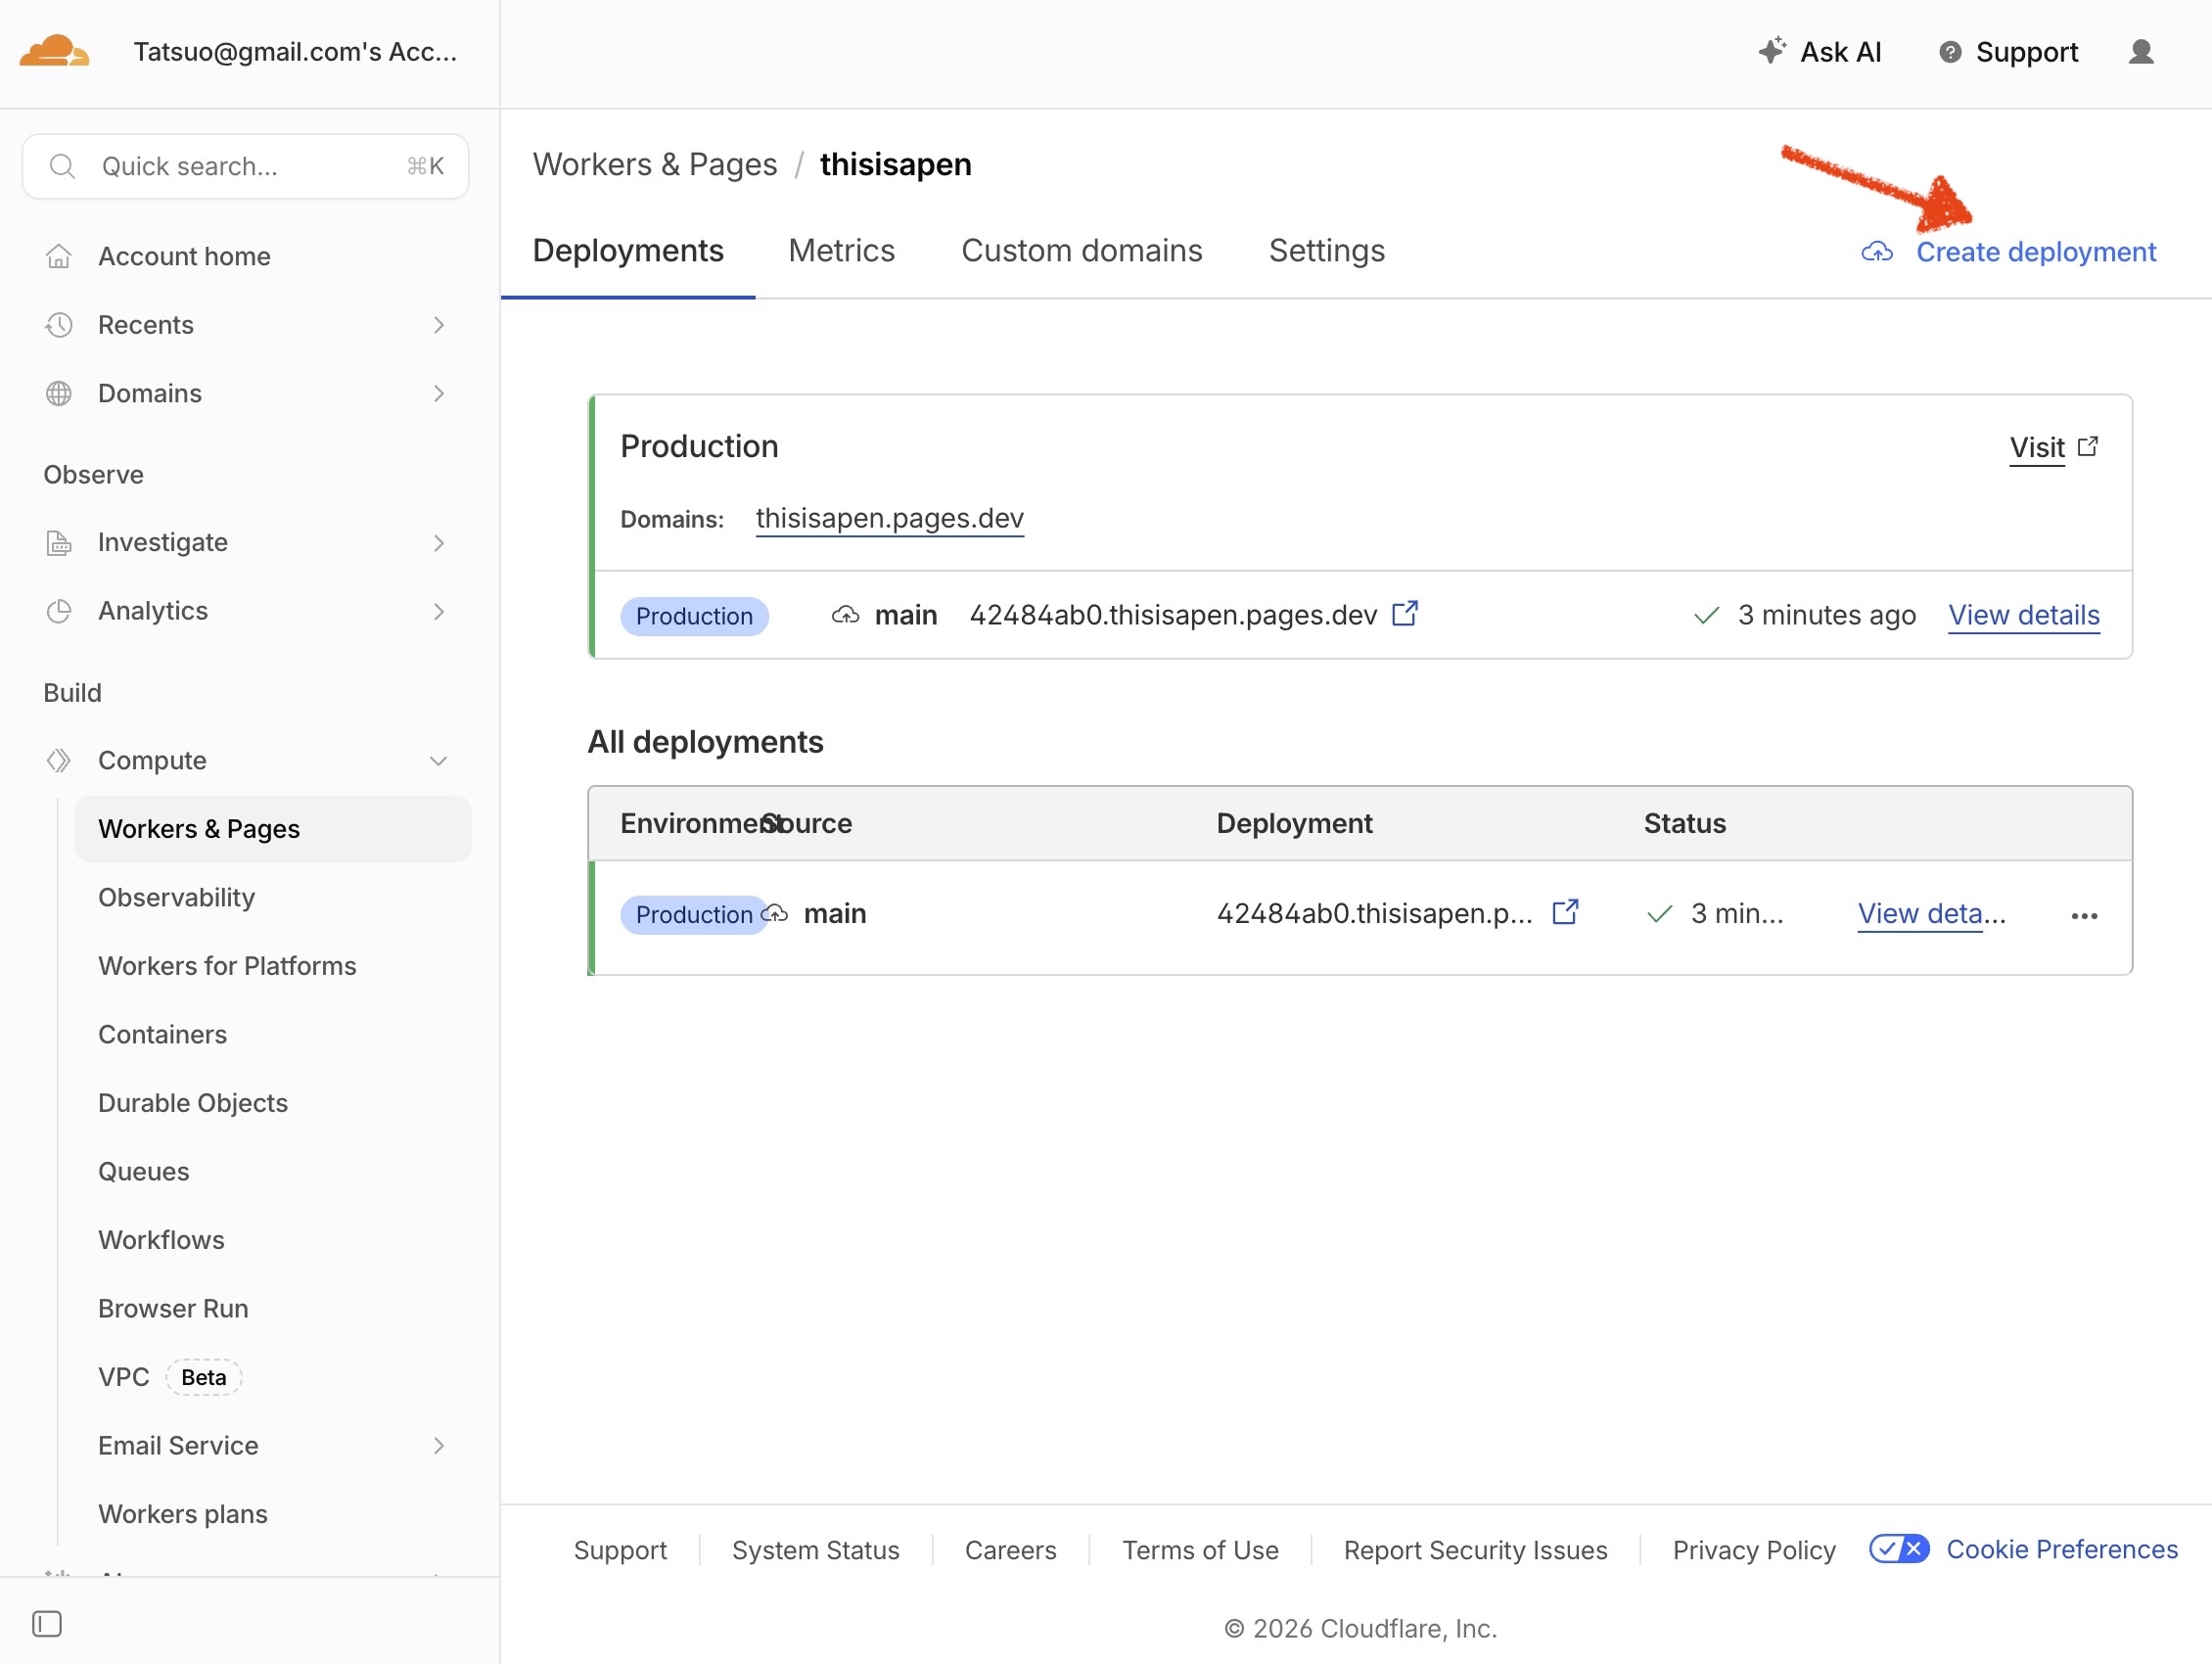This screenshot has width=2212, height=1664.
Task: Toggle the Cookie Preferences check-x icon
Action: coord(1900,1549)
